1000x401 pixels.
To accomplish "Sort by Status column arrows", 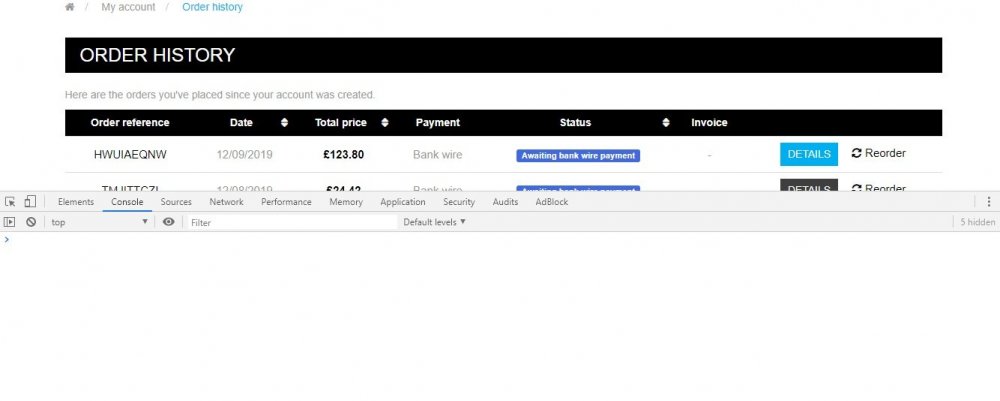I will point(666,122).
